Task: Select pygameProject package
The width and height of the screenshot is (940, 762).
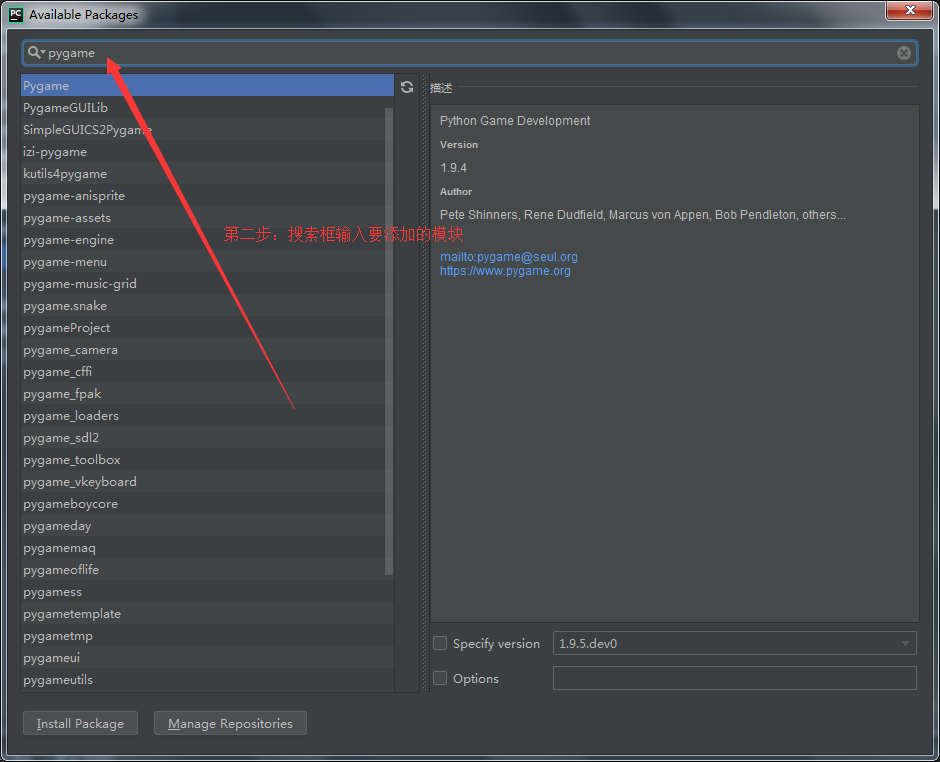Action: (207, 328)
